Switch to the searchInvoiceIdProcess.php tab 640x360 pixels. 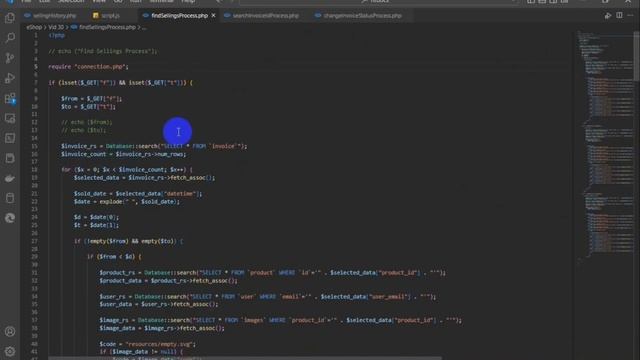pos(266,16)
